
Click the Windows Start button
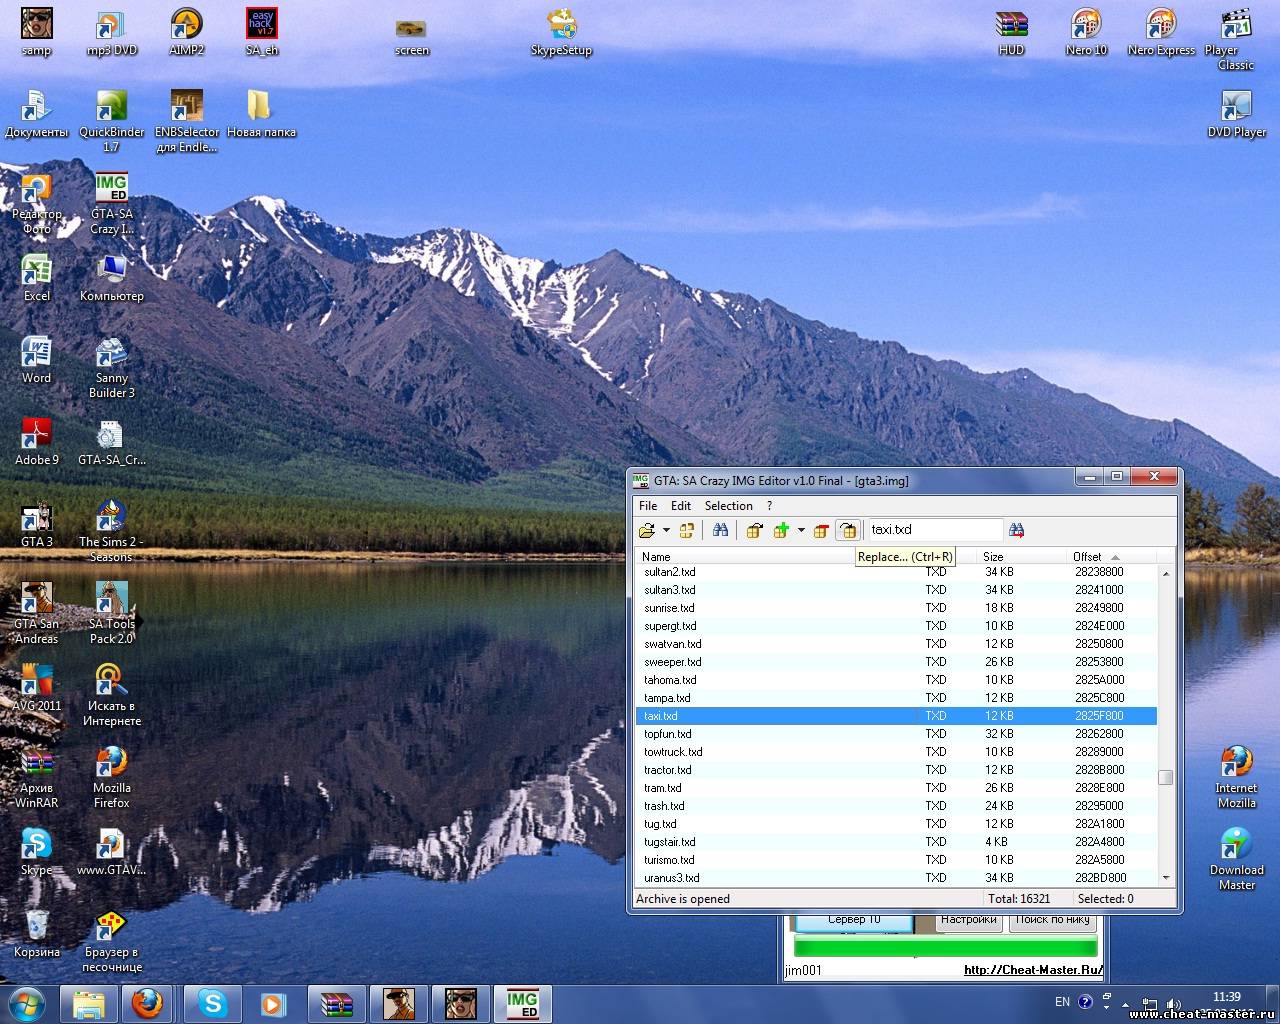point(26,1003)
